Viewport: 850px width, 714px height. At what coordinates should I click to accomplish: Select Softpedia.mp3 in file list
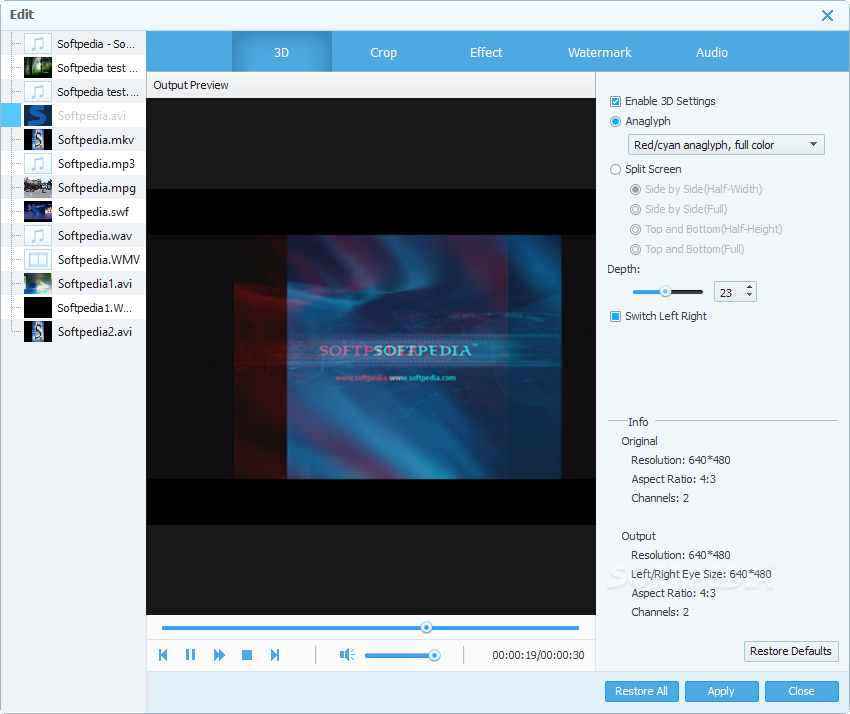click(x=96, y=164)
